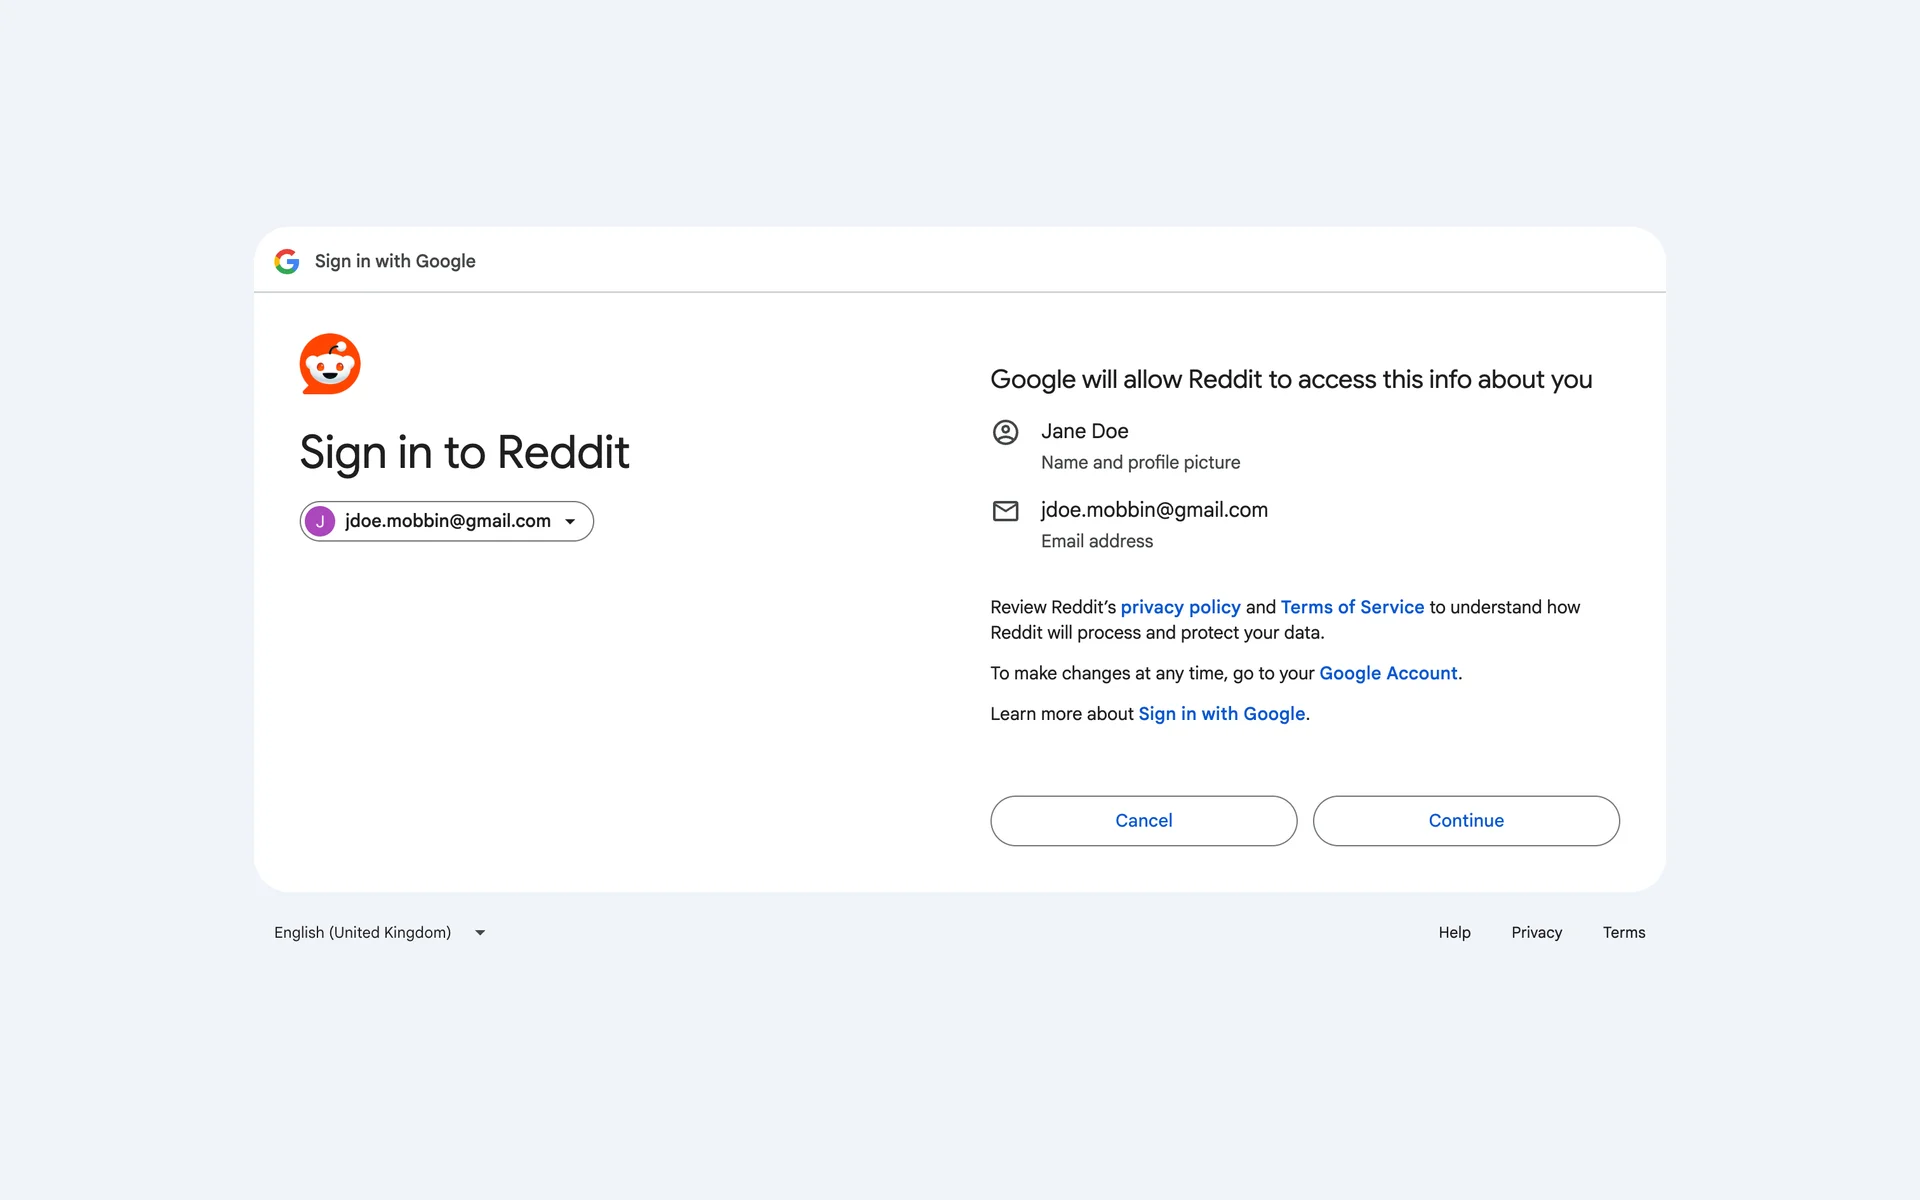The width and height of the screenshot is (1920, 1200).
Task: Open Reddit's privacy policy link
Action: 1180,607
